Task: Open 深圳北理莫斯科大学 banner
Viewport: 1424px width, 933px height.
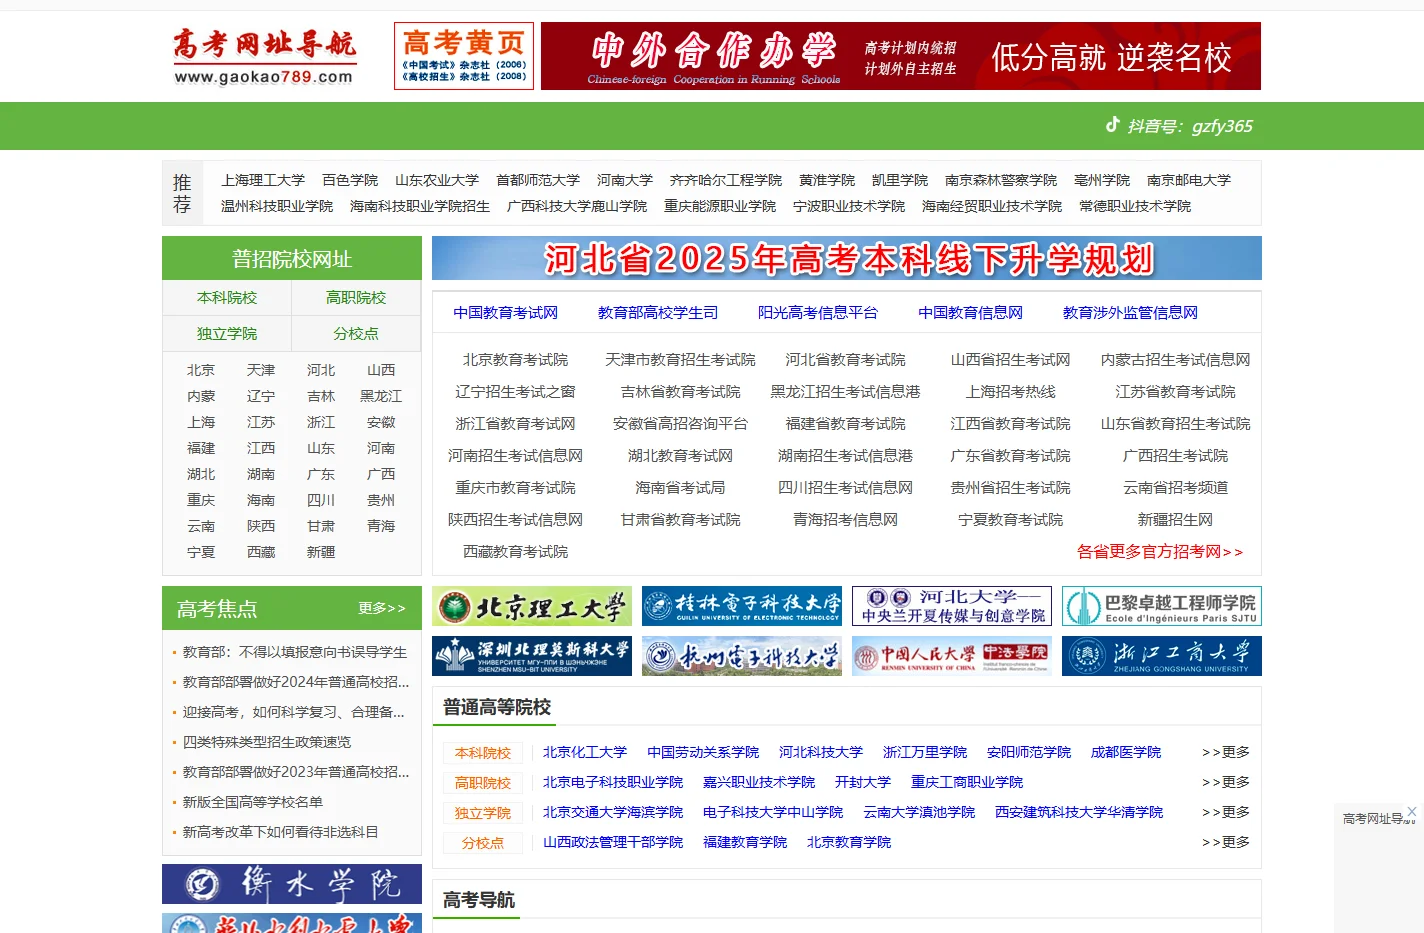Action: pos(532,656)
